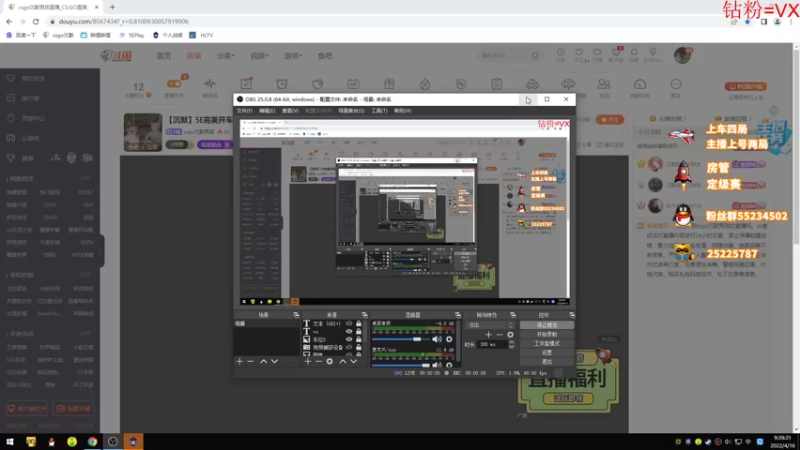Click the Studio Mode button in OBS controls

click(546, 343)
